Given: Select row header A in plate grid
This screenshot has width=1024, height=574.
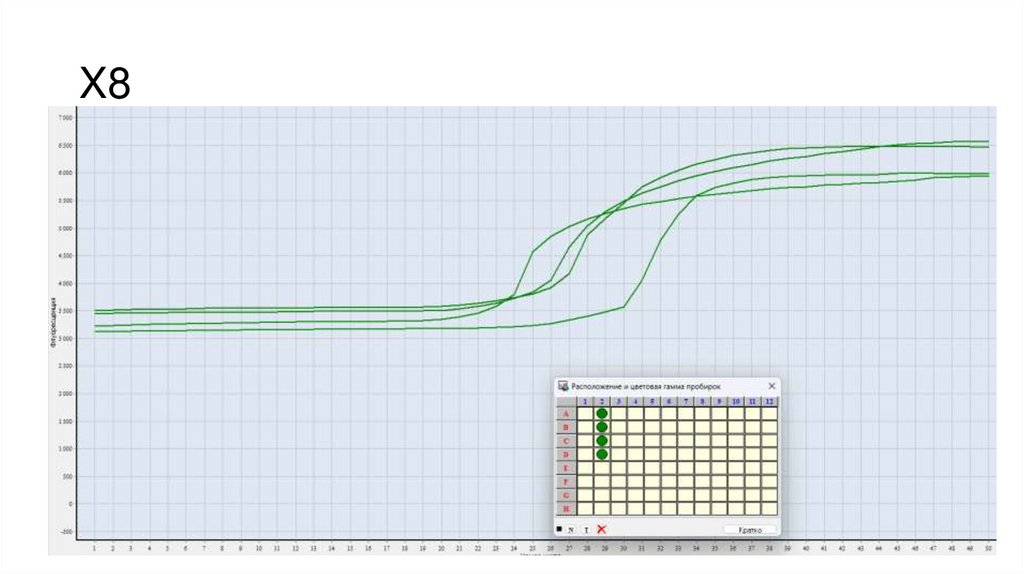Looking at the screenshot, I should coord(566,413).
